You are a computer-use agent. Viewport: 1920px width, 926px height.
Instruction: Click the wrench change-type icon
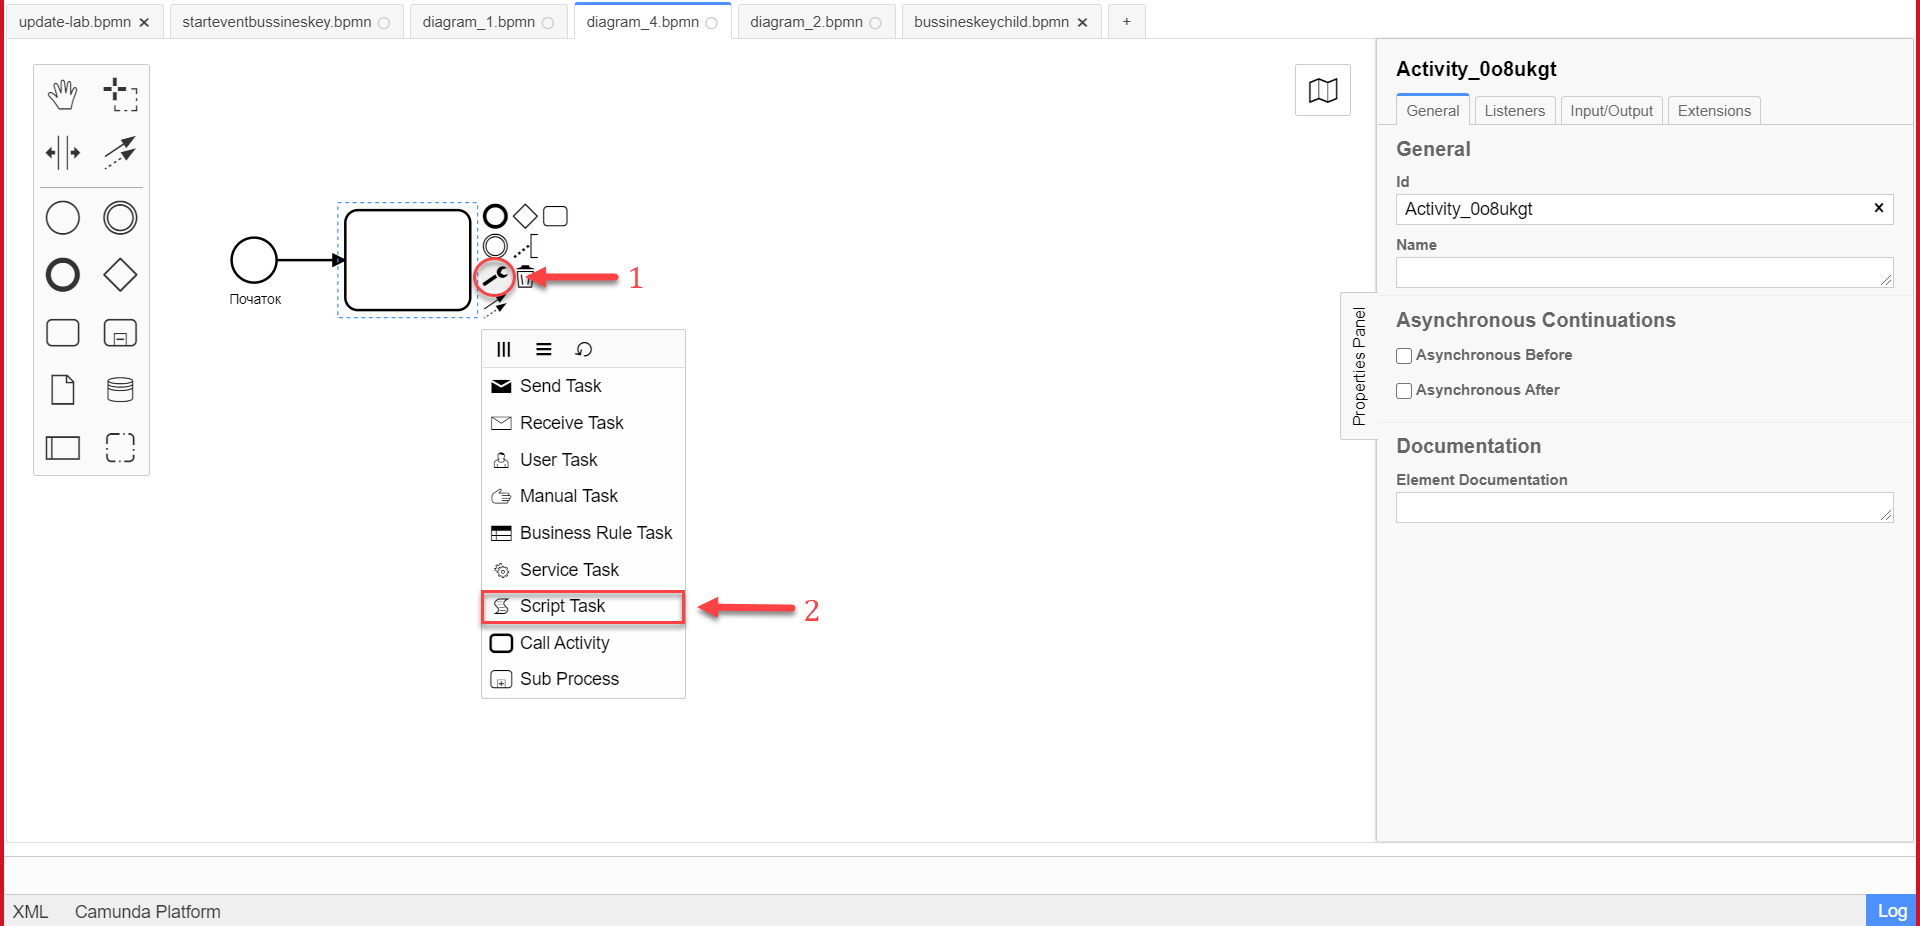[x=495, y=277]
